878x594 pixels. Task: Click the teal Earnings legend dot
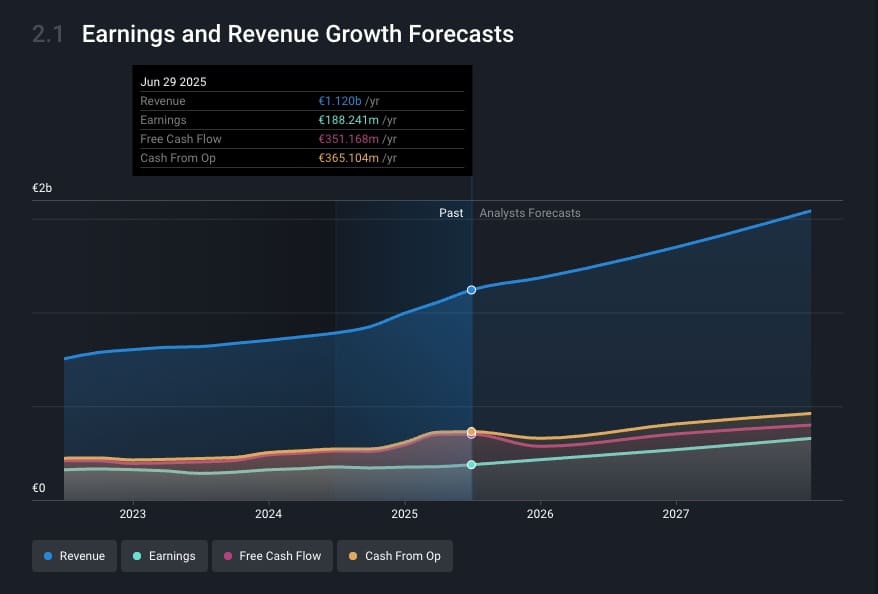(x=137, y=556)
